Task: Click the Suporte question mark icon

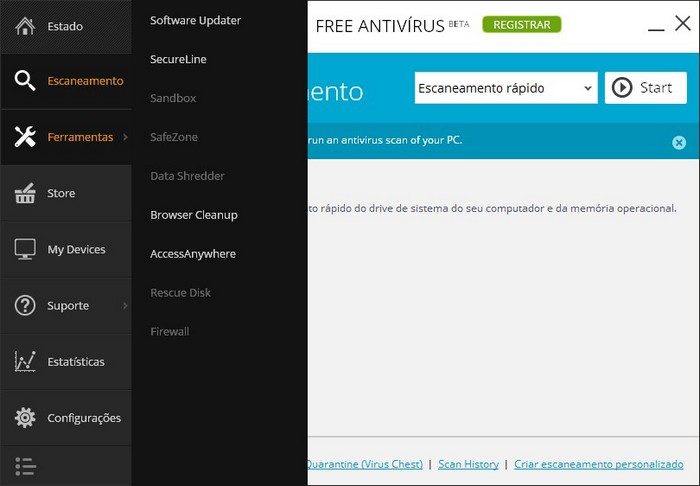Action: click(25, 305)
